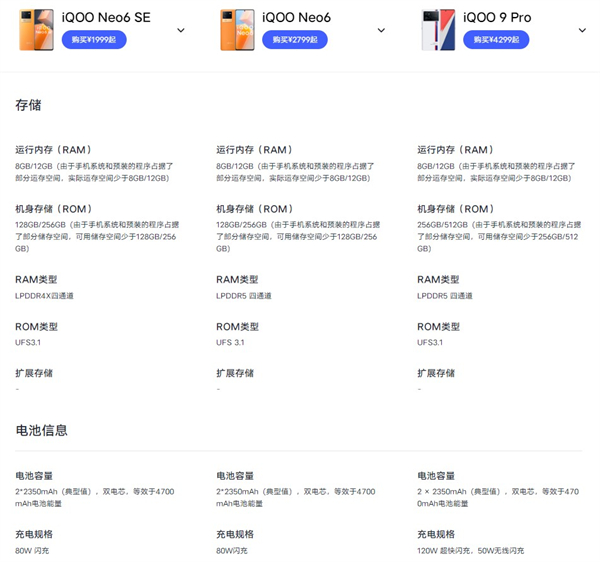This screenshot has width=600, height=562.
Task: Select the iQOO Neo6 SE title text
Action: click(x=106, y=18)
